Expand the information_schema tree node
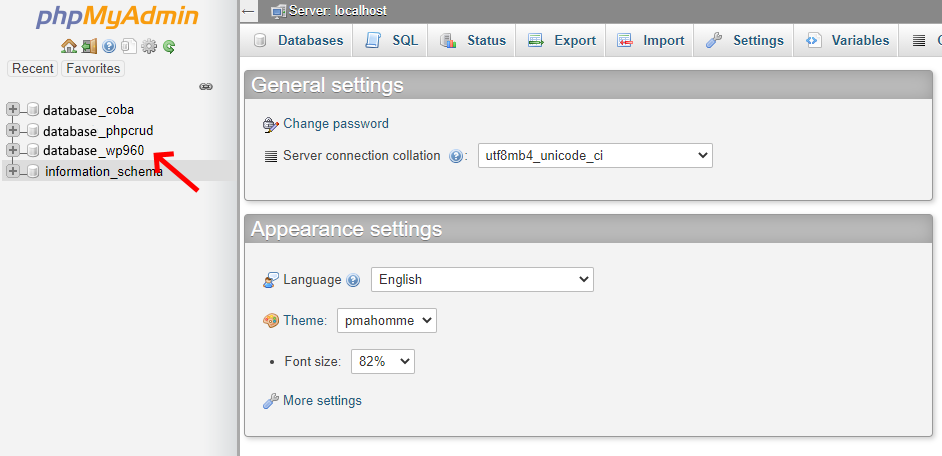The width and height of the screenshot is (942, 456). point(13,171)
